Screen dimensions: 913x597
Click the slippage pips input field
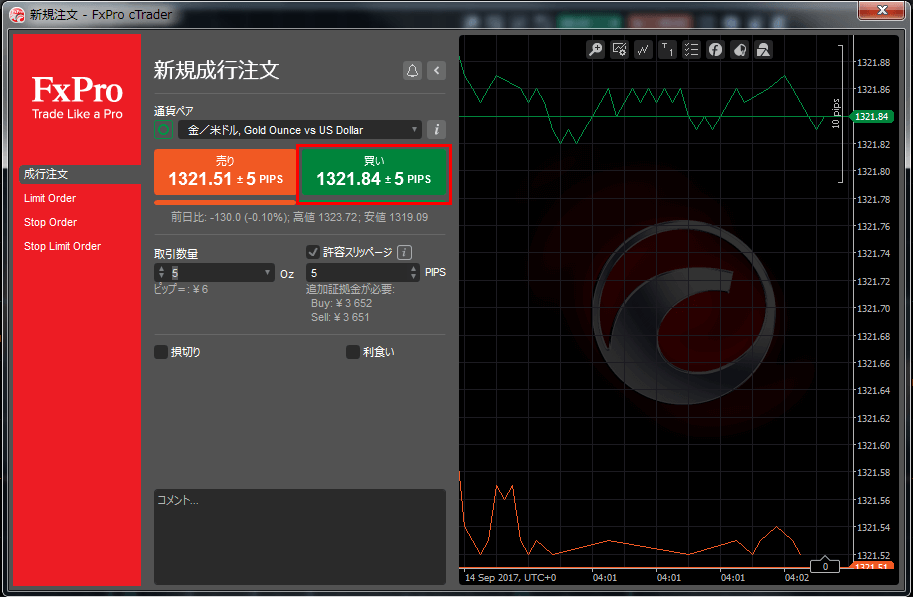(362, 273)
